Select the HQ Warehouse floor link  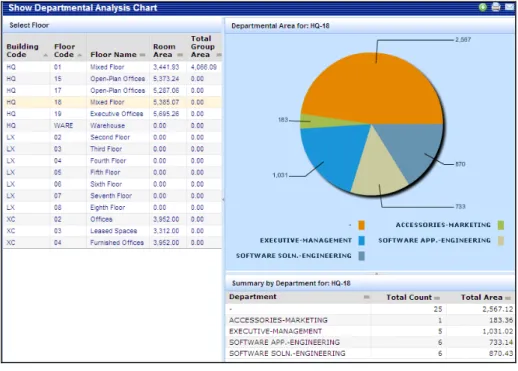tap(107, 126)
